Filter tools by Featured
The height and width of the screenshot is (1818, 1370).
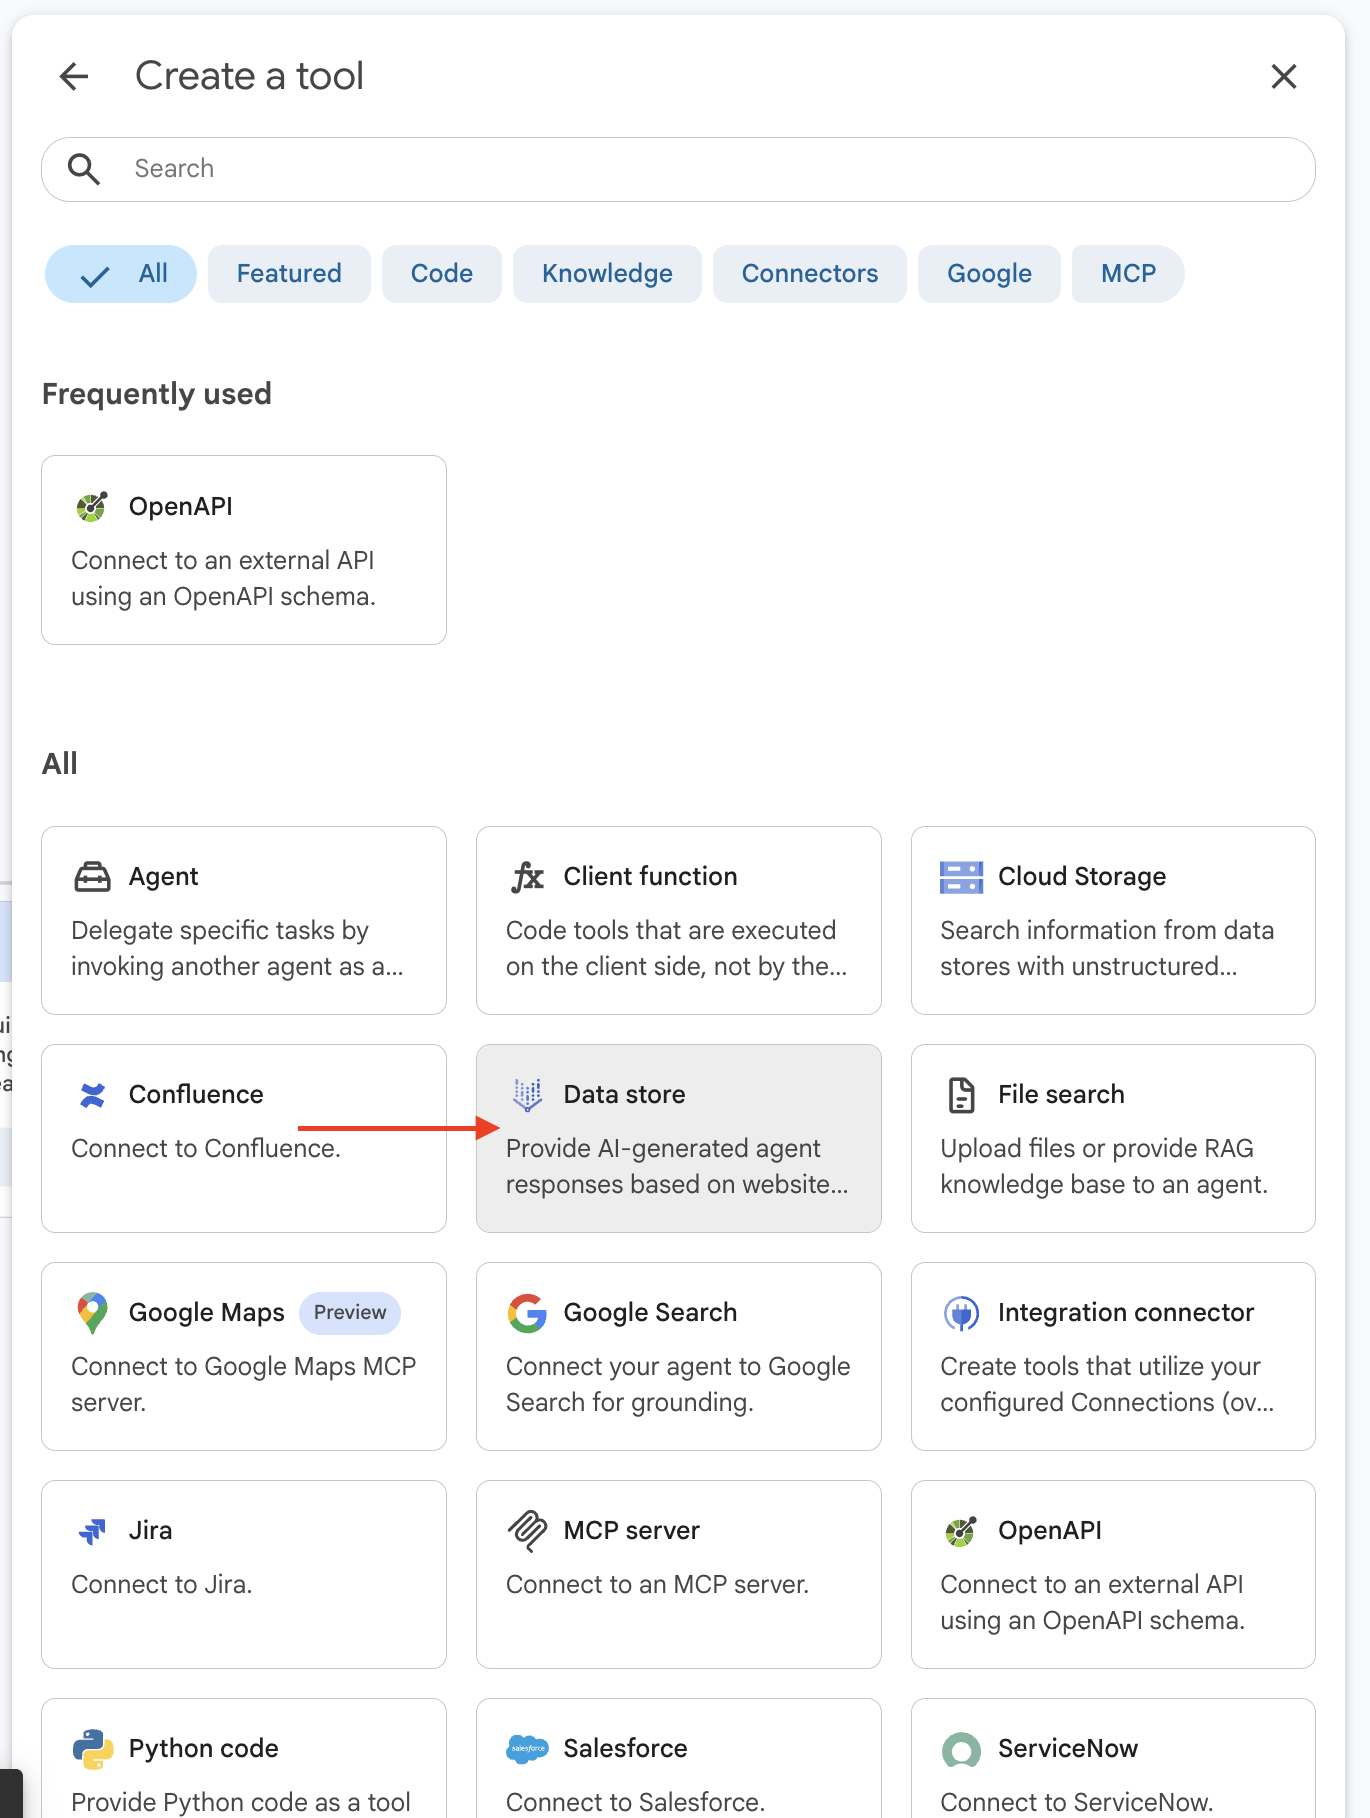[x=289, y=274]
